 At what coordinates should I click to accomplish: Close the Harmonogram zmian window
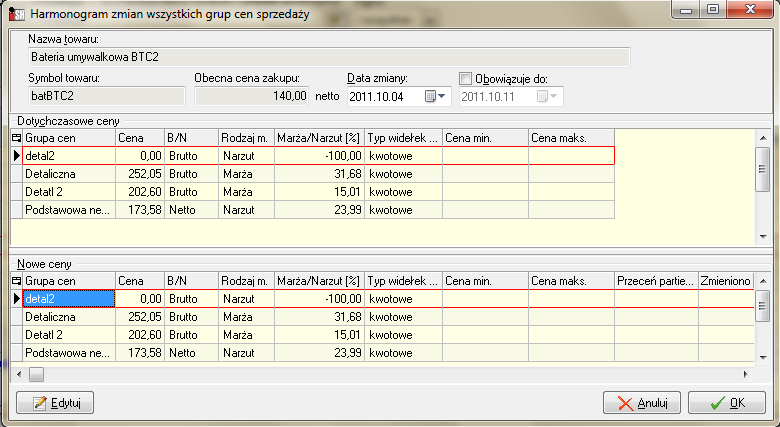(x=751, y=9)
